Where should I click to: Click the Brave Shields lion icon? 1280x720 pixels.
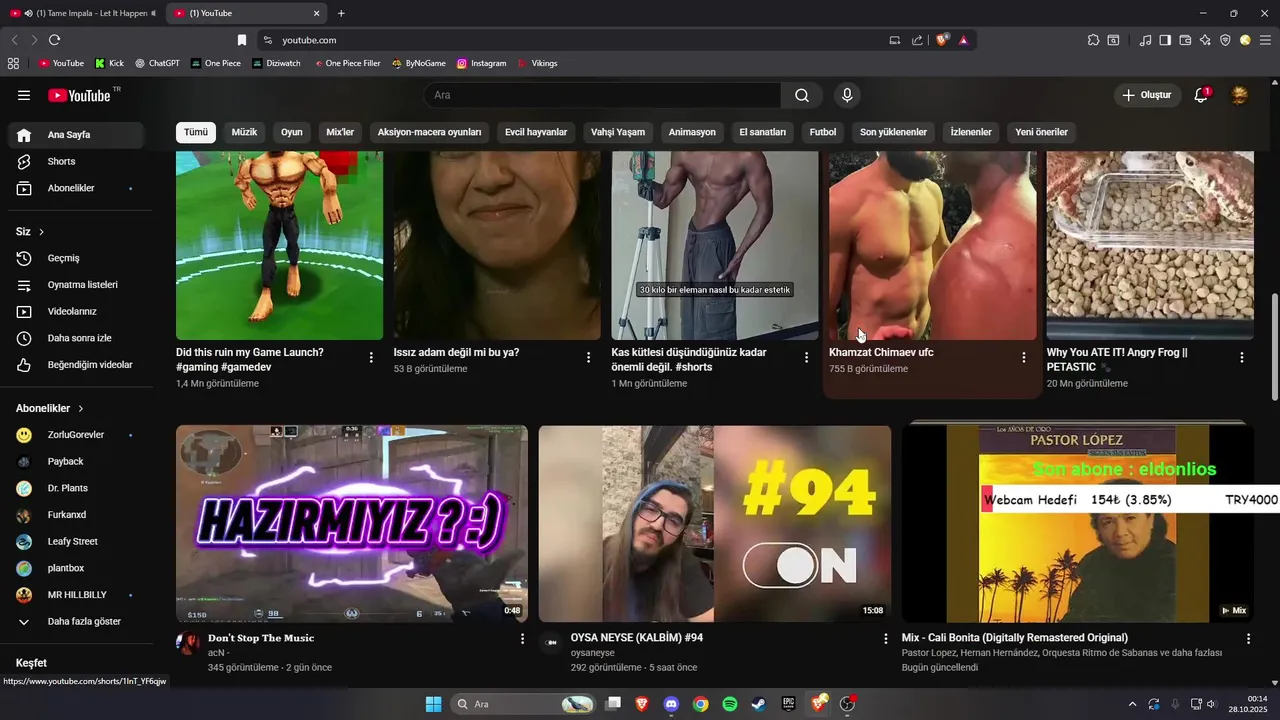(942, 40)
